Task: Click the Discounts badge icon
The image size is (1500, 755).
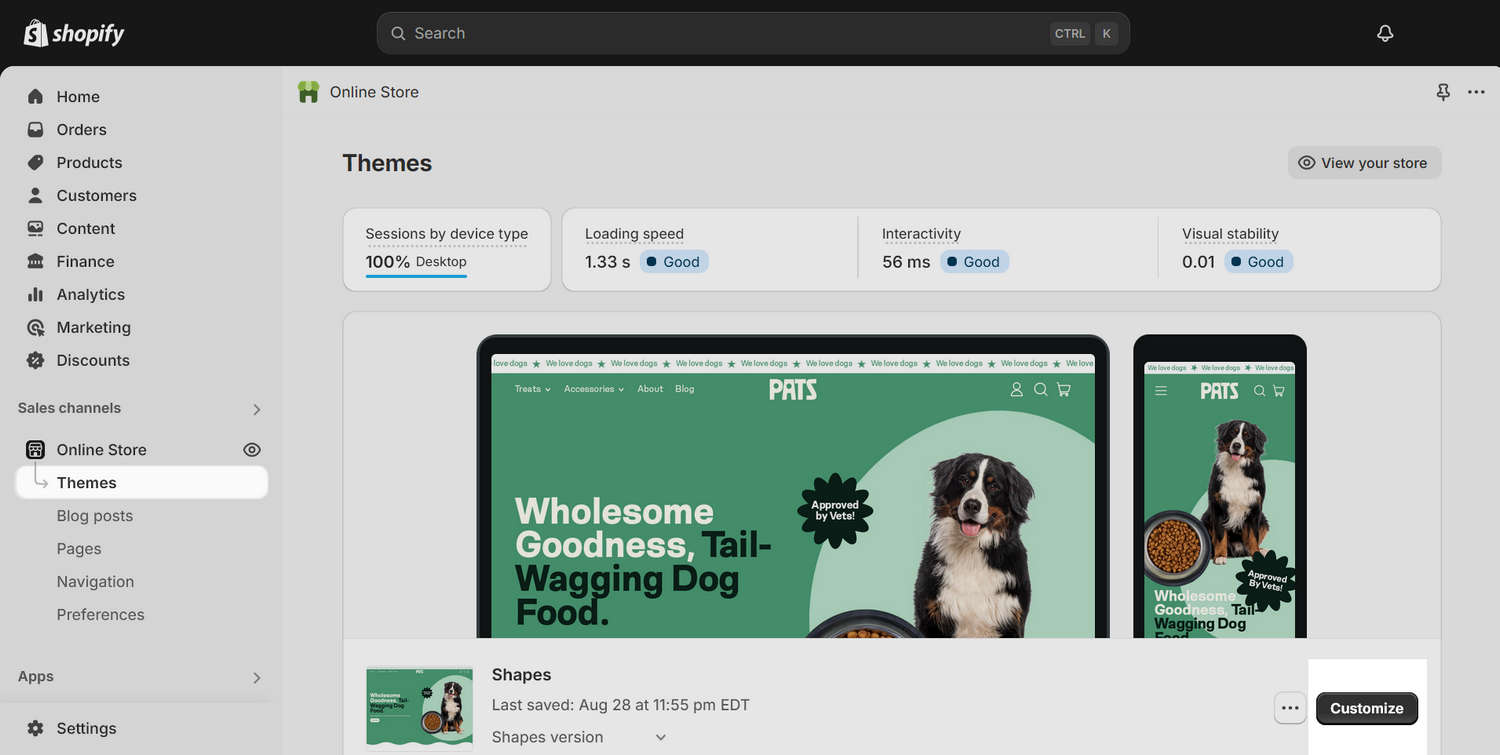Action: (x=36, y=360)
